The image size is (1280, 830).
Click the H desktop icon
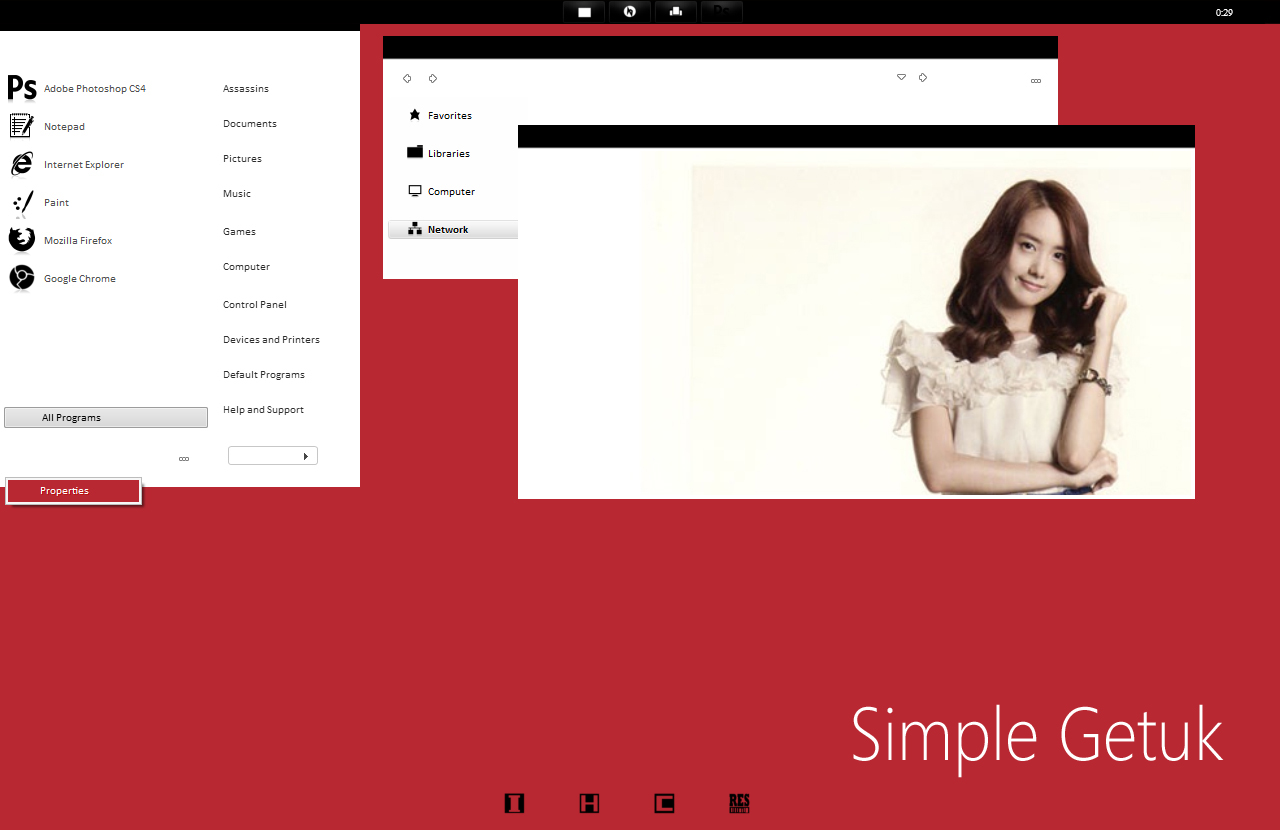tap(589, 803)
